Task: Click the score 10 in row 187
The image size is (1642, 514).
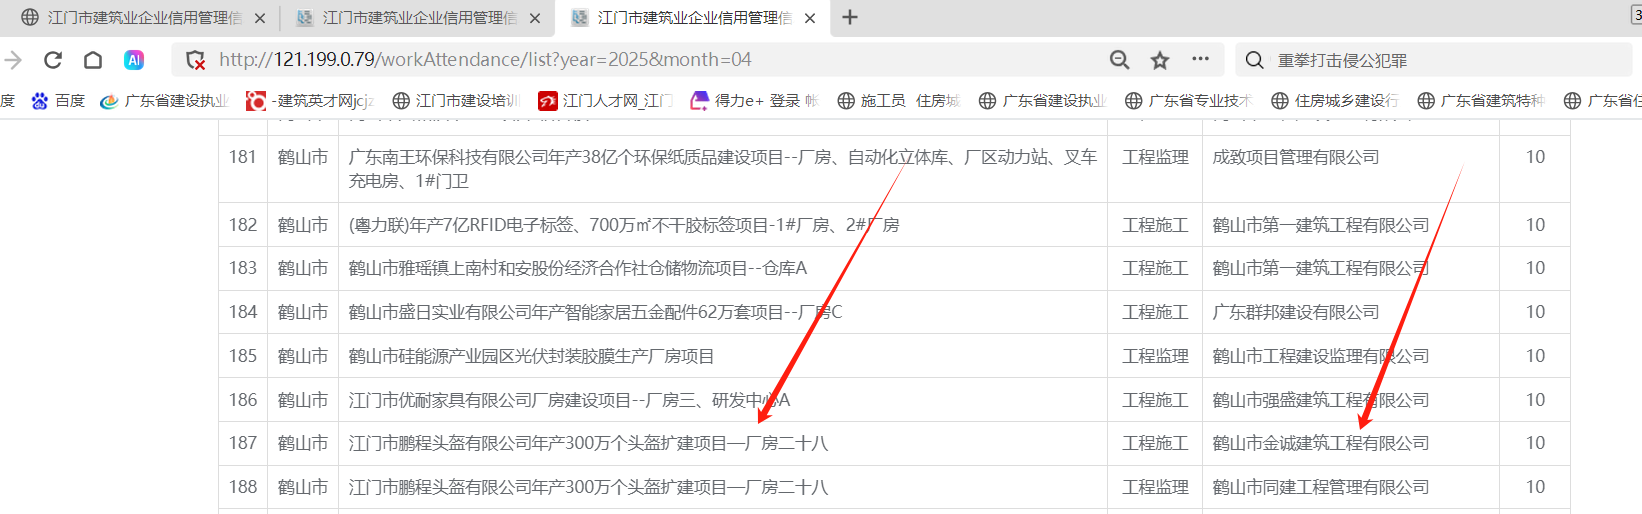Action: click(1535, 443)
